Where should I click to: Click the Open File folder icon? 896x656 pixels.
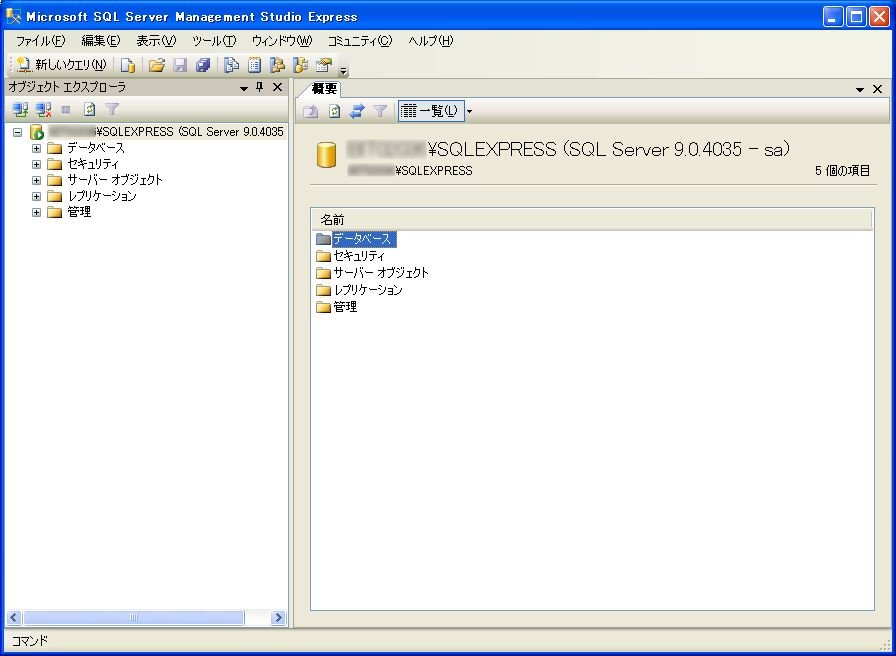click(x=157, y=65)
